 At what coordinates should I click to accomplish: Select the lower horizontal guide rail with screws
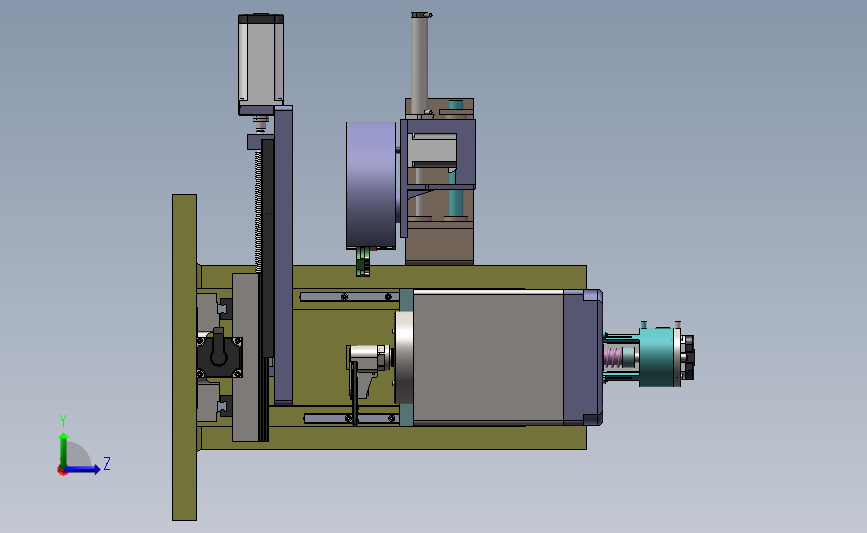pyautogui.click(x=351, y=419)
